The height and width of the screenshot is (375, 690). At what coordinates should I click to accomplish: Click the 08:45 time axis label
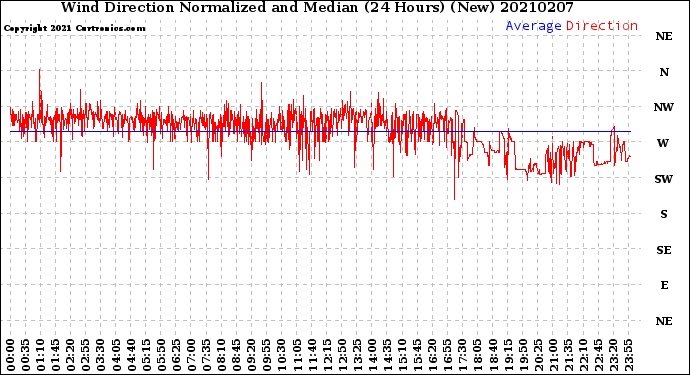(237, 355)
